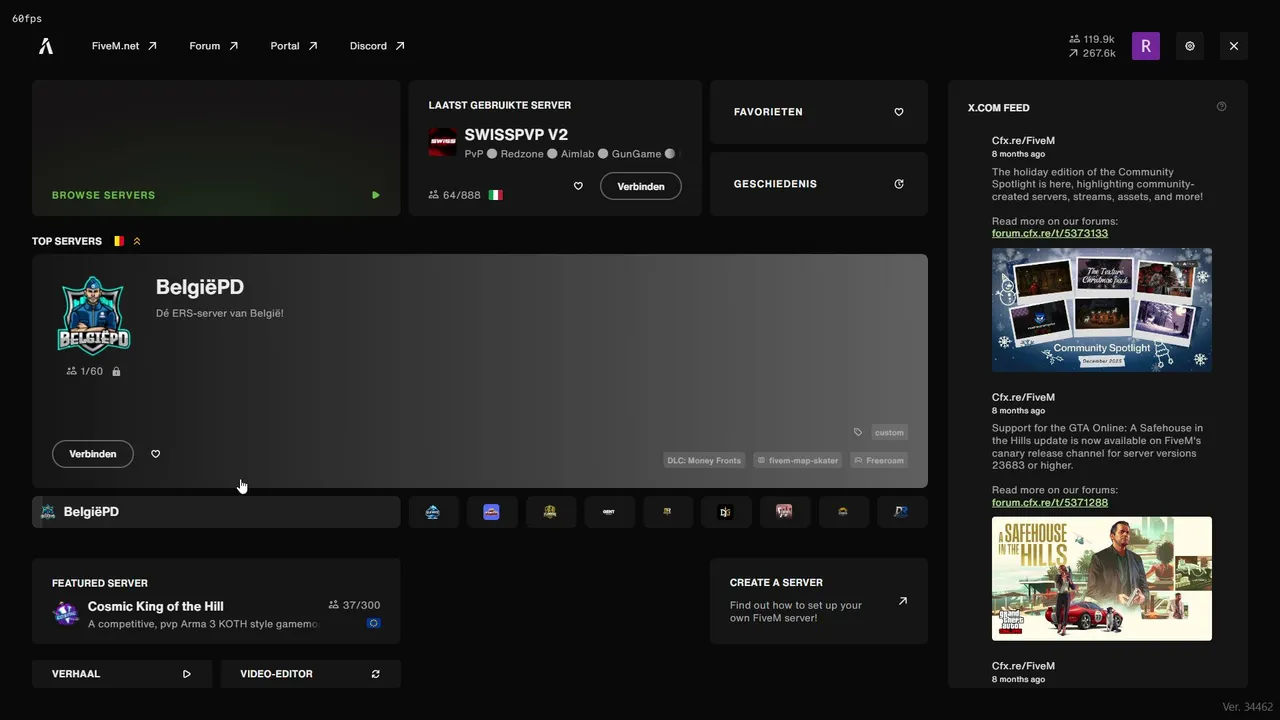1280x720 pixels.
Task: Click the custom tag
Action: [889, 432]
